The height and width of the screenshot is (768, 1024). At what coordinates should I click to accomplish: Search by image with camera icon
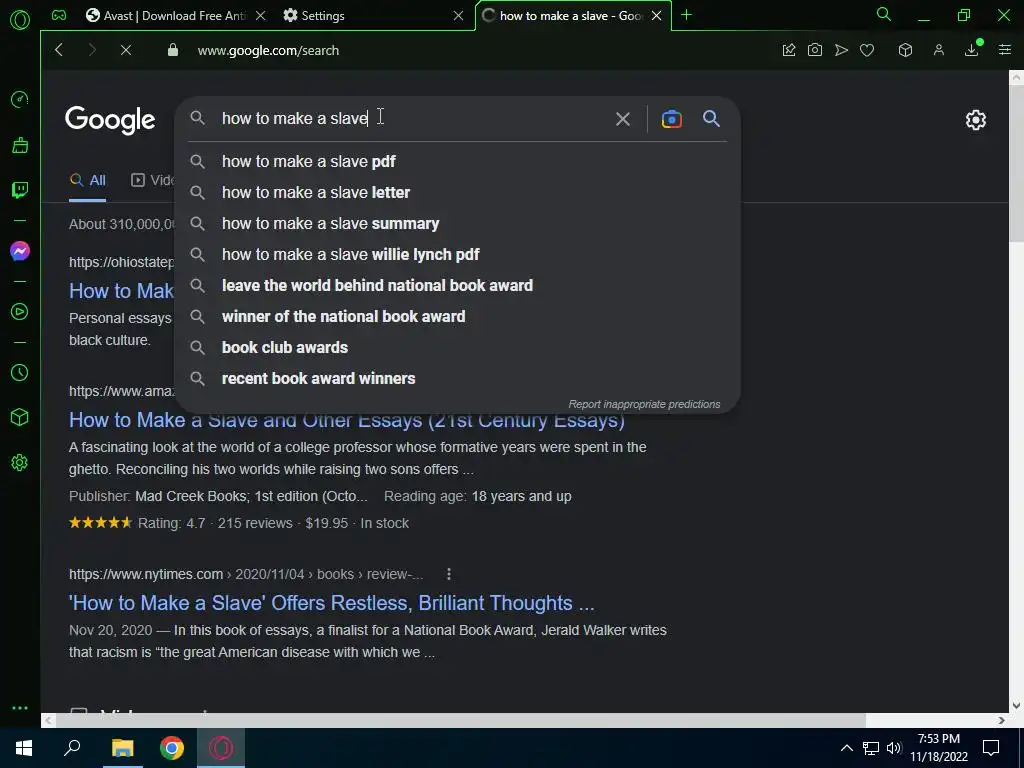click(671, 119)
